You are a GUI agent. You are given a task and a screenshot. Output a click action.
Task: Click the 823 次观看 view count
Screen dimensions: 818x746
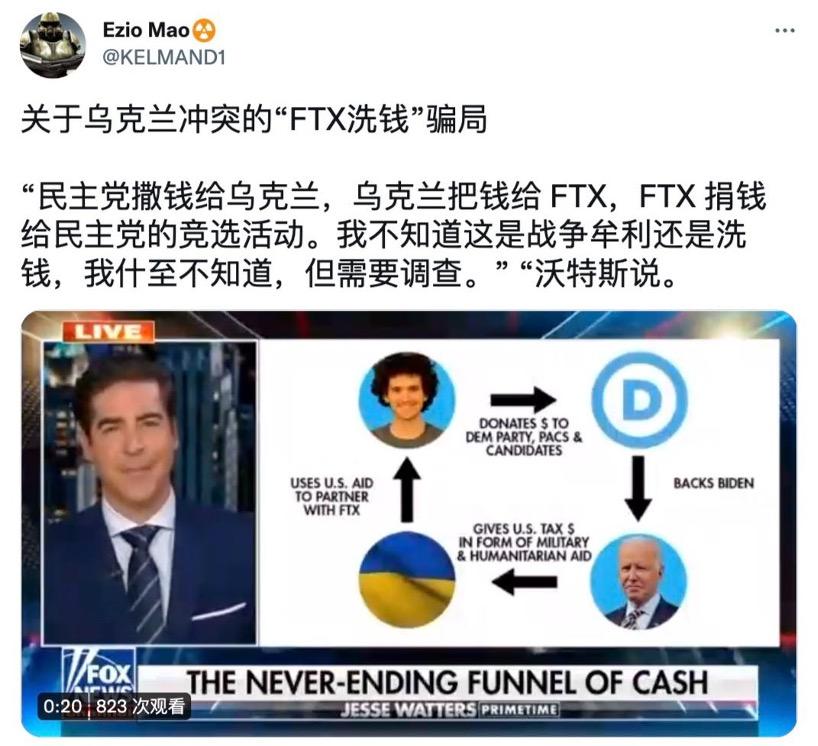tap(140, 706)
